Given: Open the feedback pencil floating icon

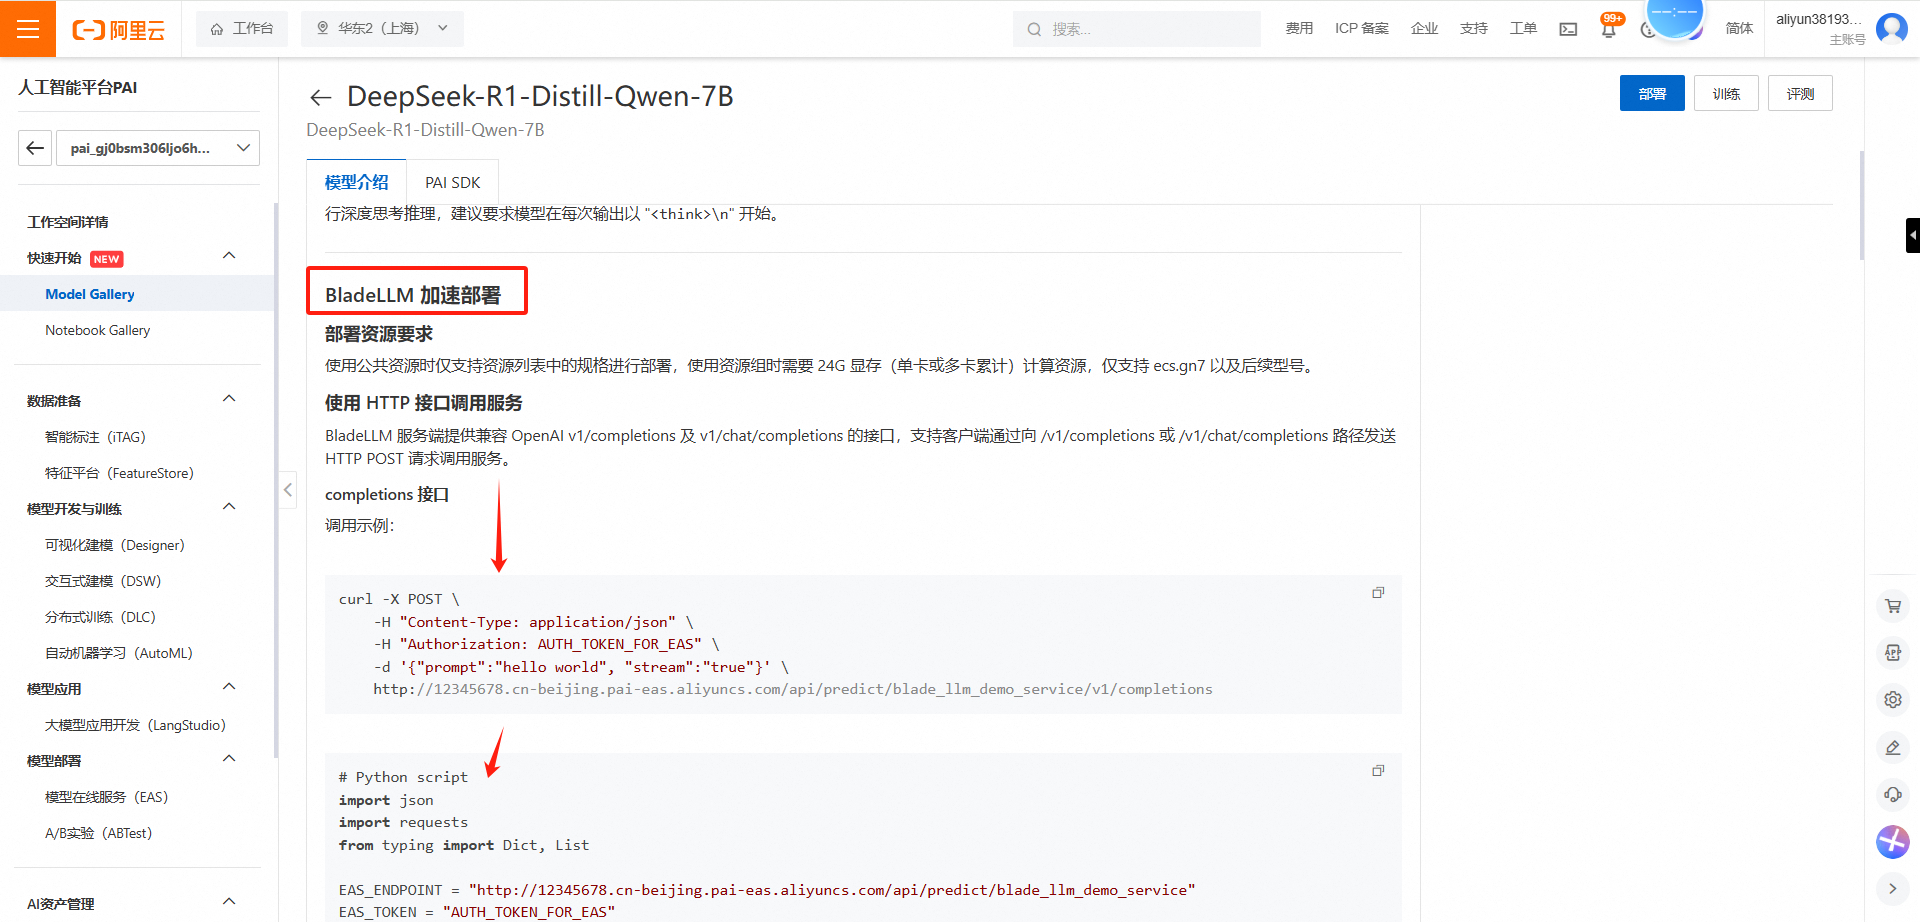Looking at the screenshot, I should pos(1893,747).
